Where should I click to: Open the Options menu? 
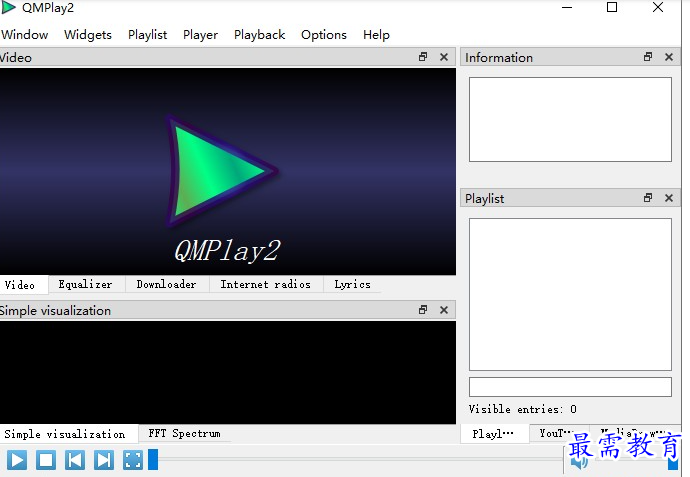point(324,35)
